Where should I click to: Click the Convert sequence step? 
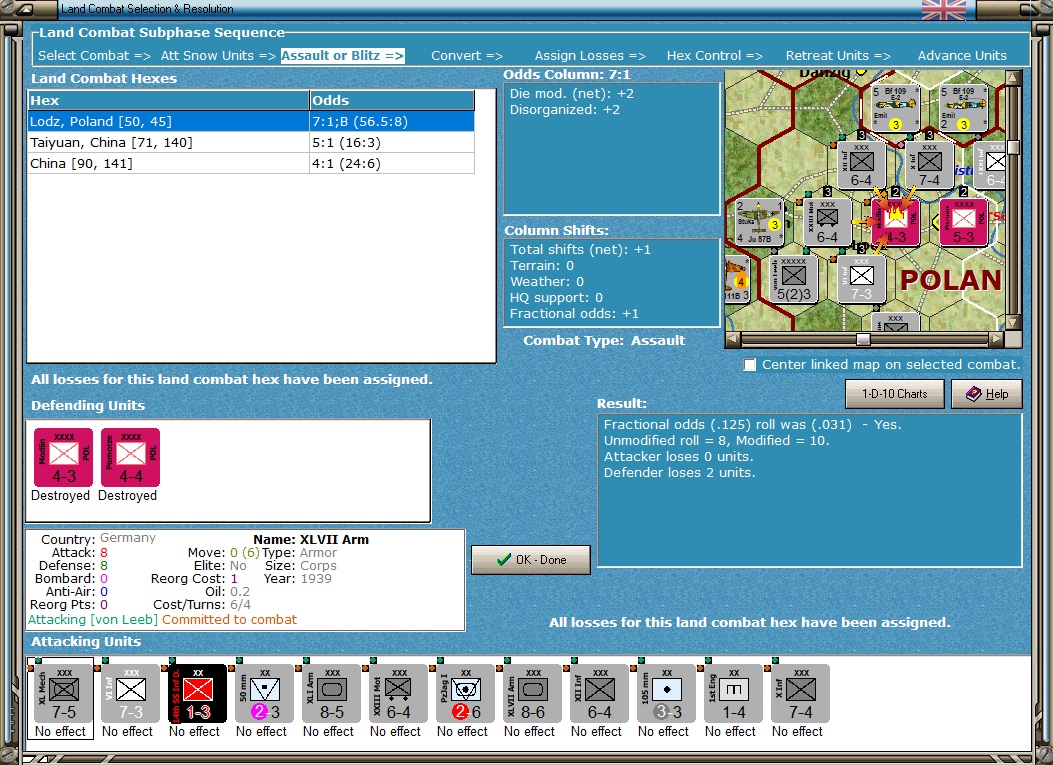[x=467, y=56]
